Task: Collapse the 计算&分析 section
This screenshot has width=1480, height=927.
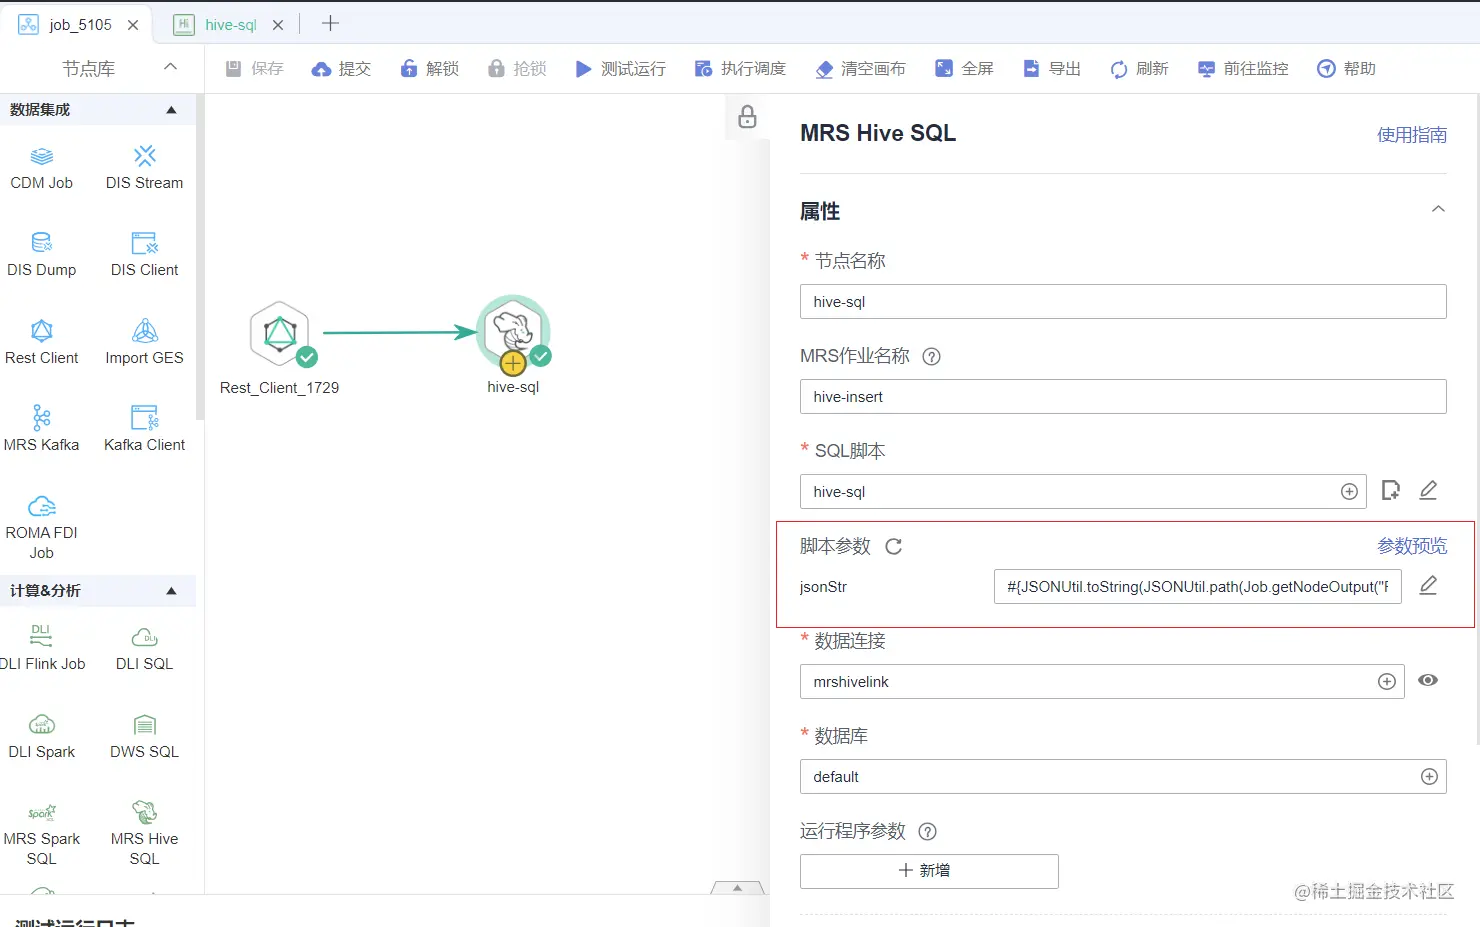Action: 171,591
